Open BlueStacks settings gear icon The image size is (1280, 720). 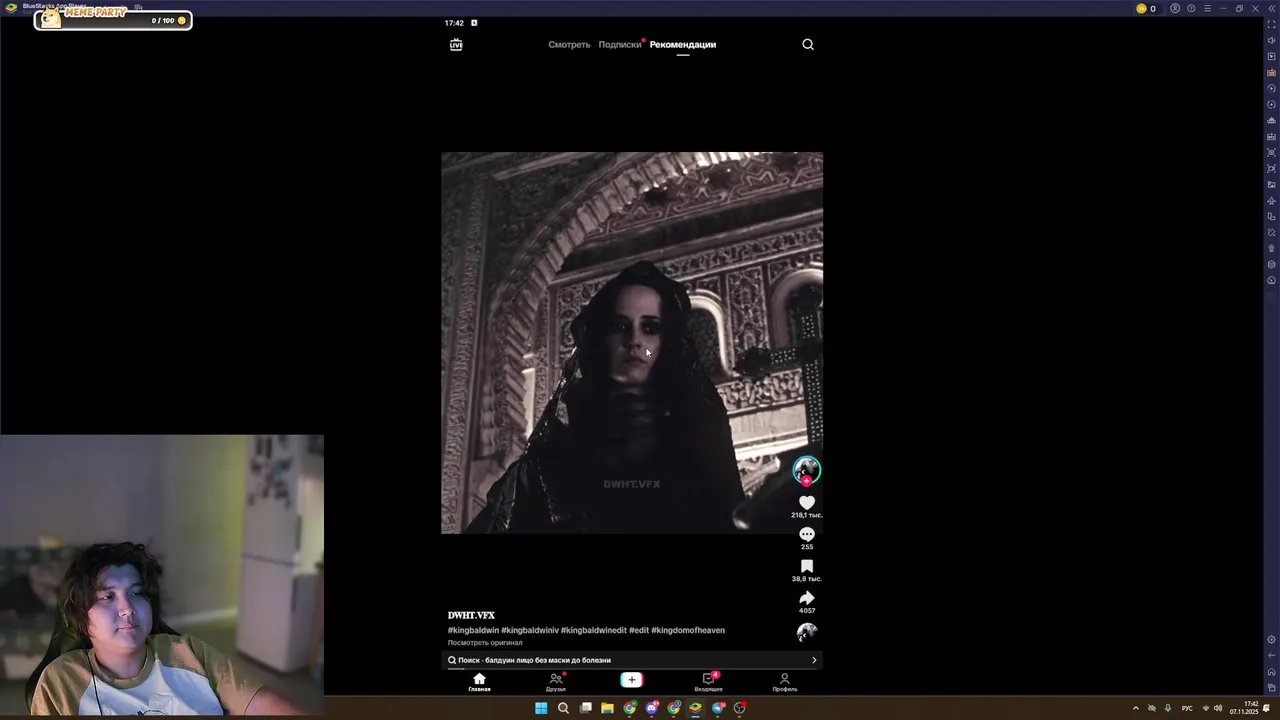tap(1271, 640)
